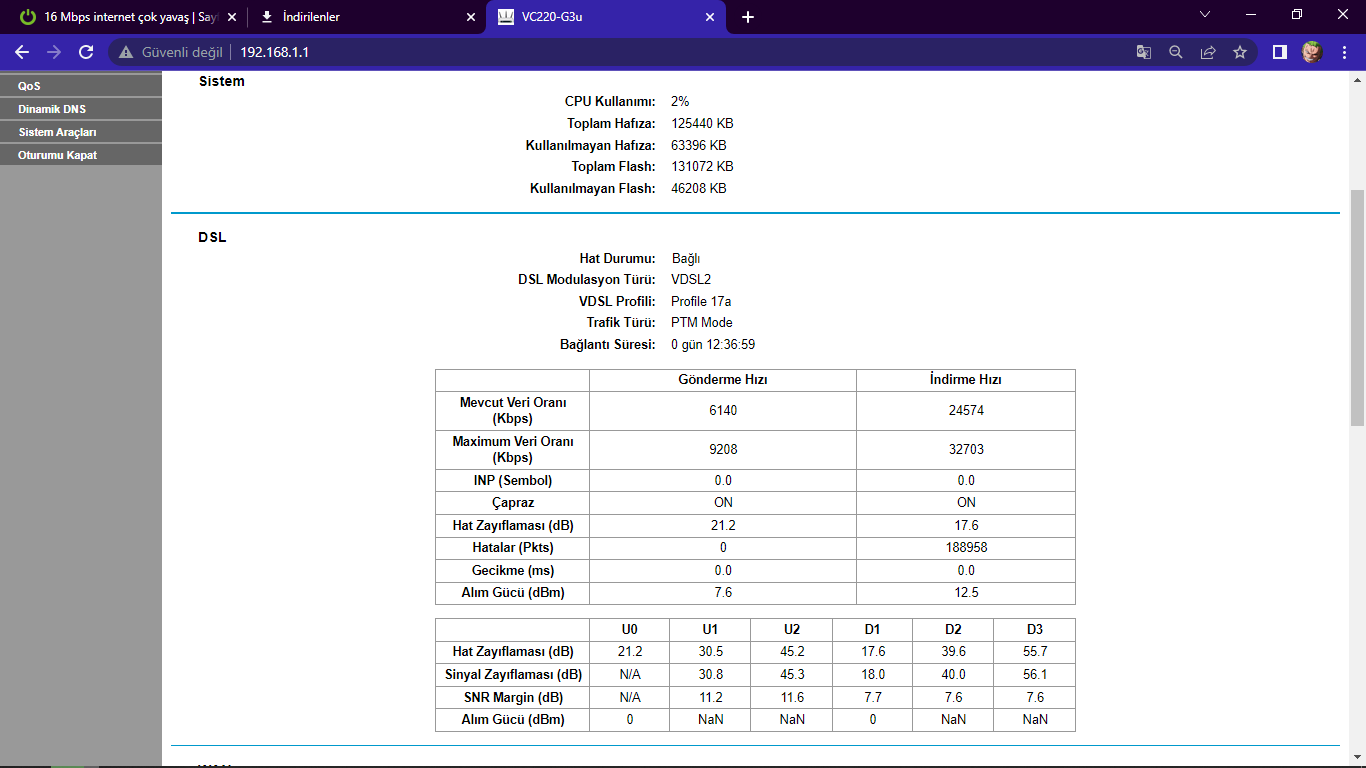Screen dimensions: 1366x768
Task: Click the U1 SNR Margin value 11.2
Action: tap(710, 698)
